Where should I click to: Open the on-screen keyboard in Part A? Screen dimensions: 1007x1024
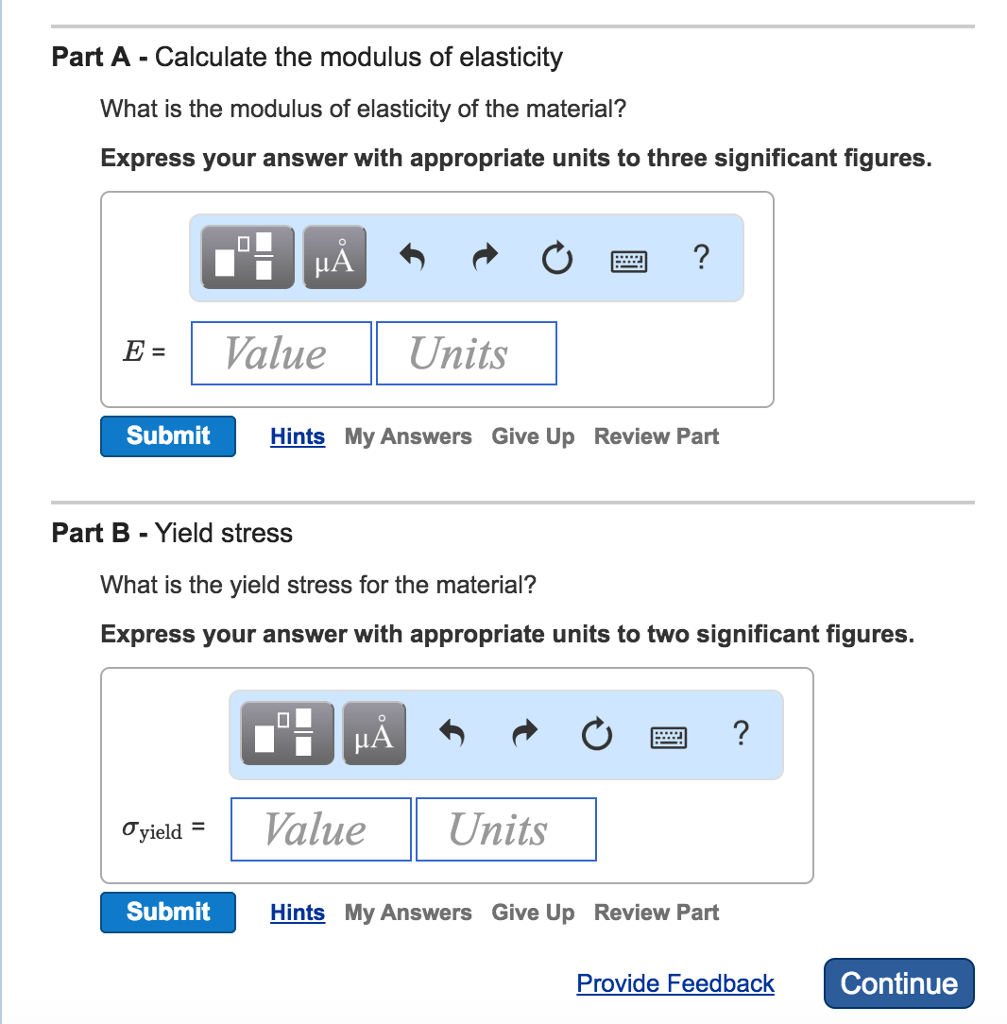[628, 258]
